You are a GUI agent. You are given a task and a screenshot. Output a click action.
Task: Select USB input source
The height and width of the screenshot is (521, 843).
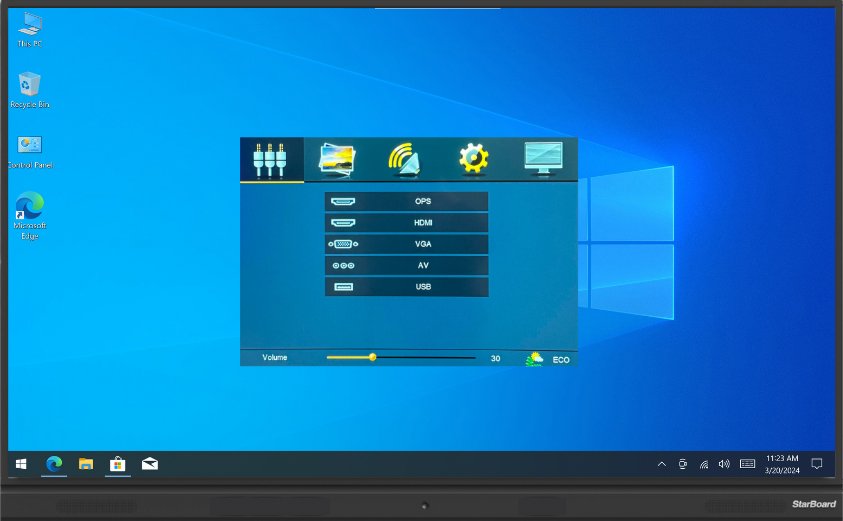(407, 287)
